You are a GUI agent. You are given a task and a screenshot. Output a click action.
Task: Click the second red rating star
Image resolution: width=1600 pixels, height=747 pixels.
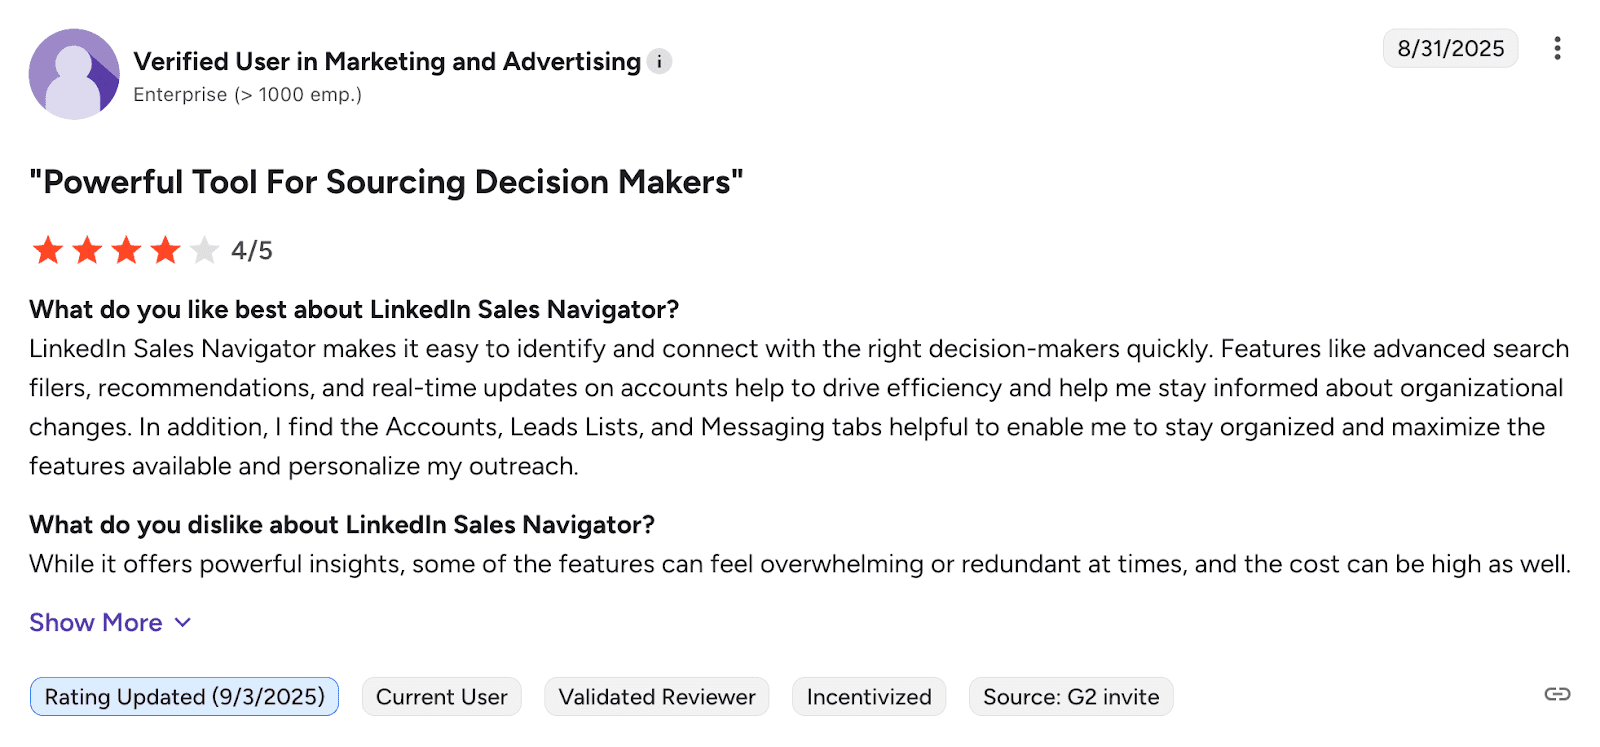[87, 250]
